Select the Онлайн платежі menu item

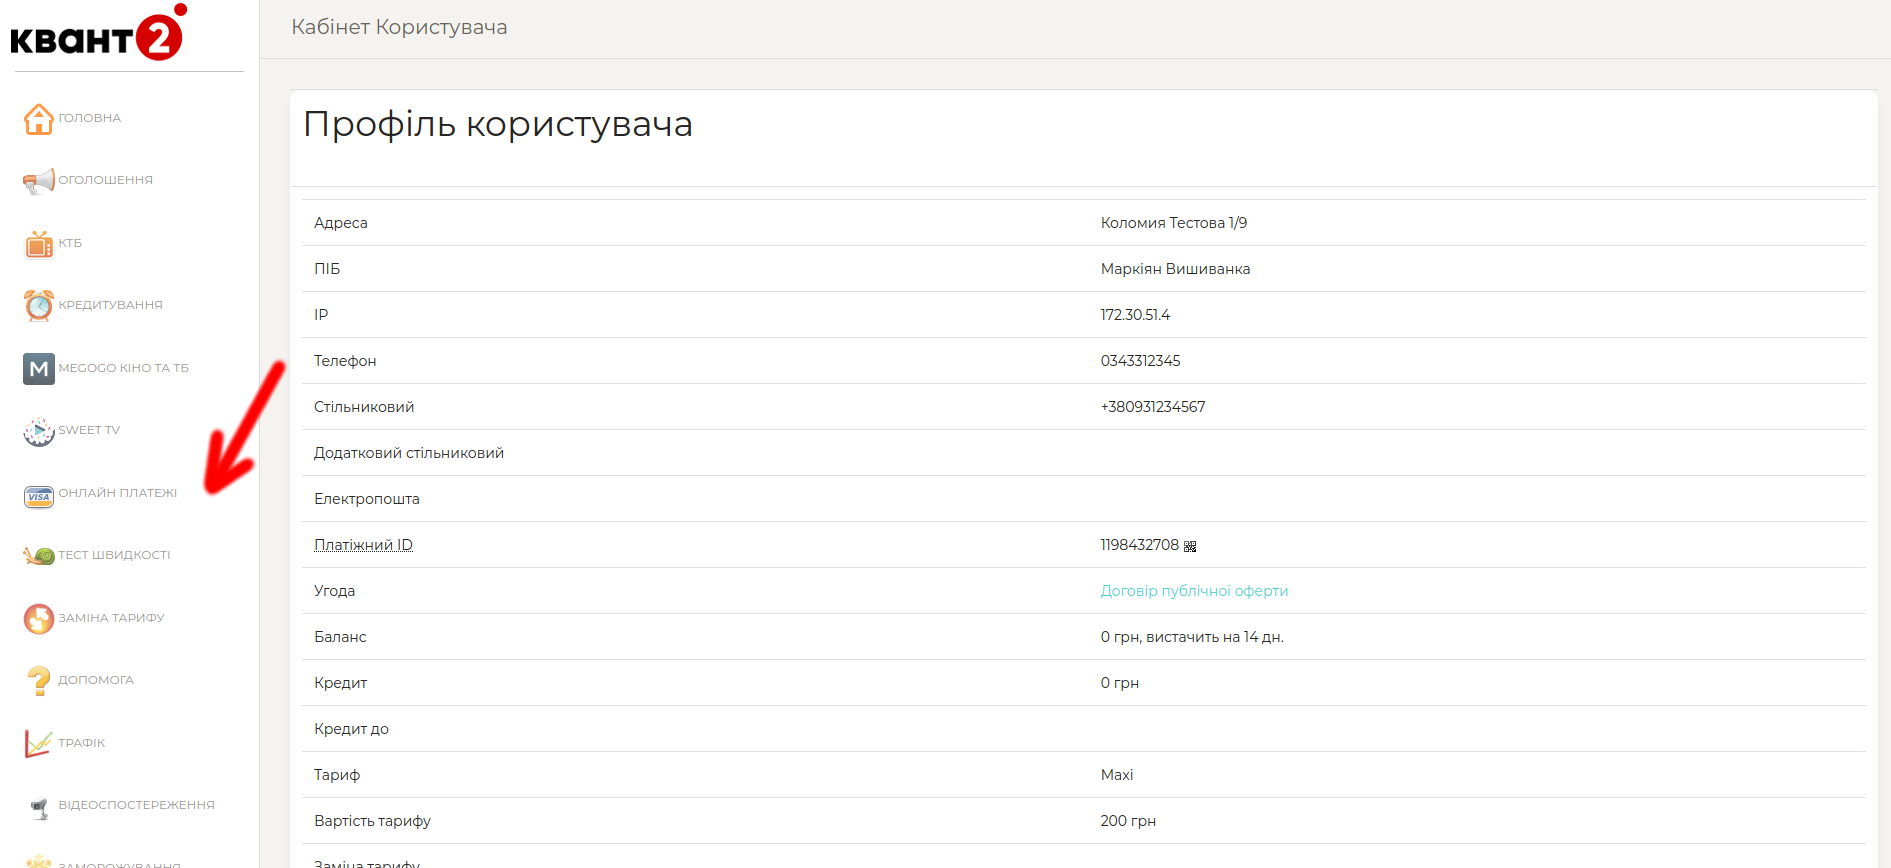click(117, 493)
